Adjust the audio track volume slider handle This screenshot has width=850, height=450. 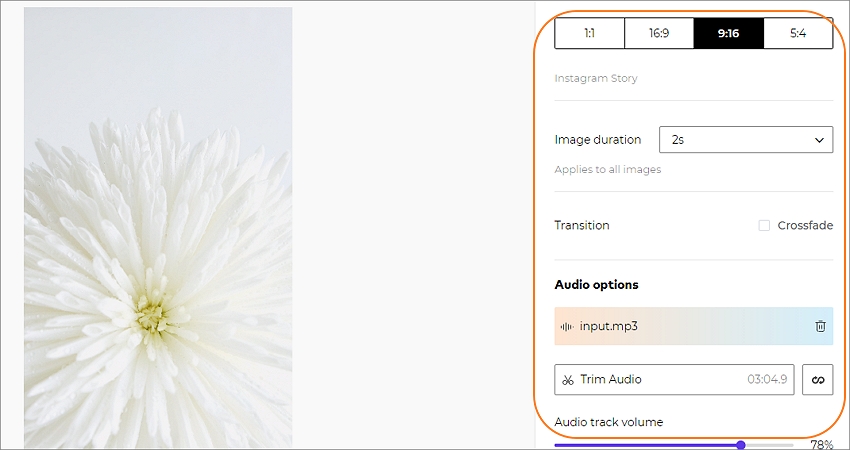(741, 445)
